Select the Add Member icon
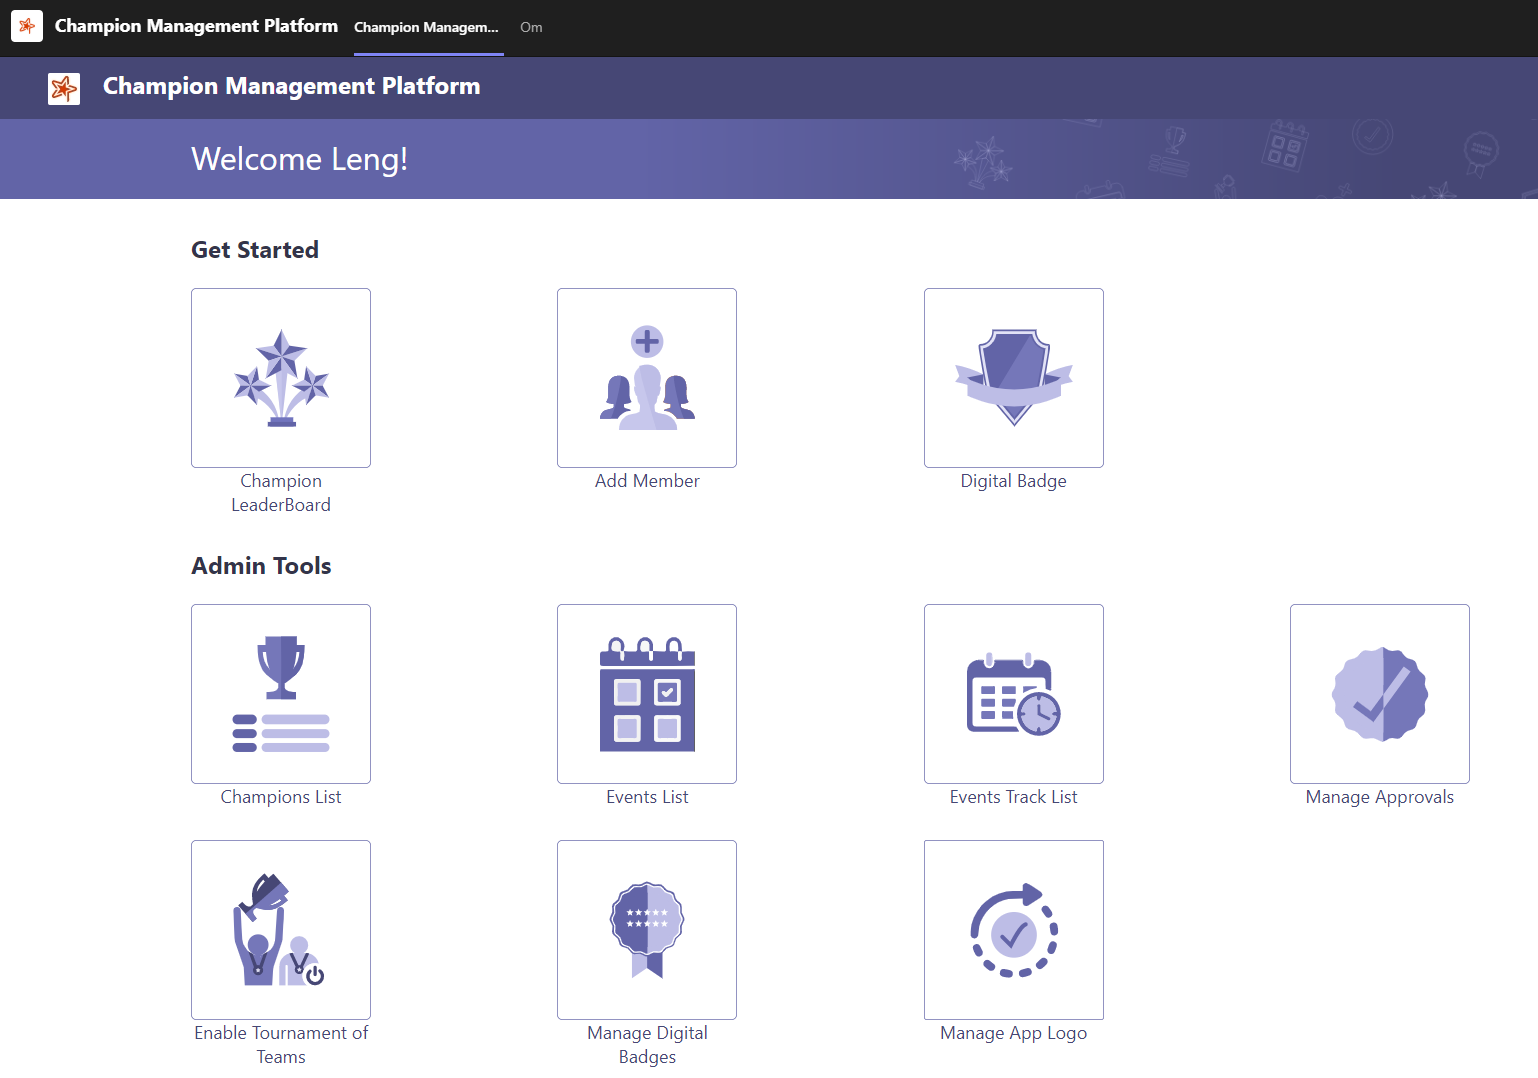Screen dimensions: 1538x1078 coord(646,377)
